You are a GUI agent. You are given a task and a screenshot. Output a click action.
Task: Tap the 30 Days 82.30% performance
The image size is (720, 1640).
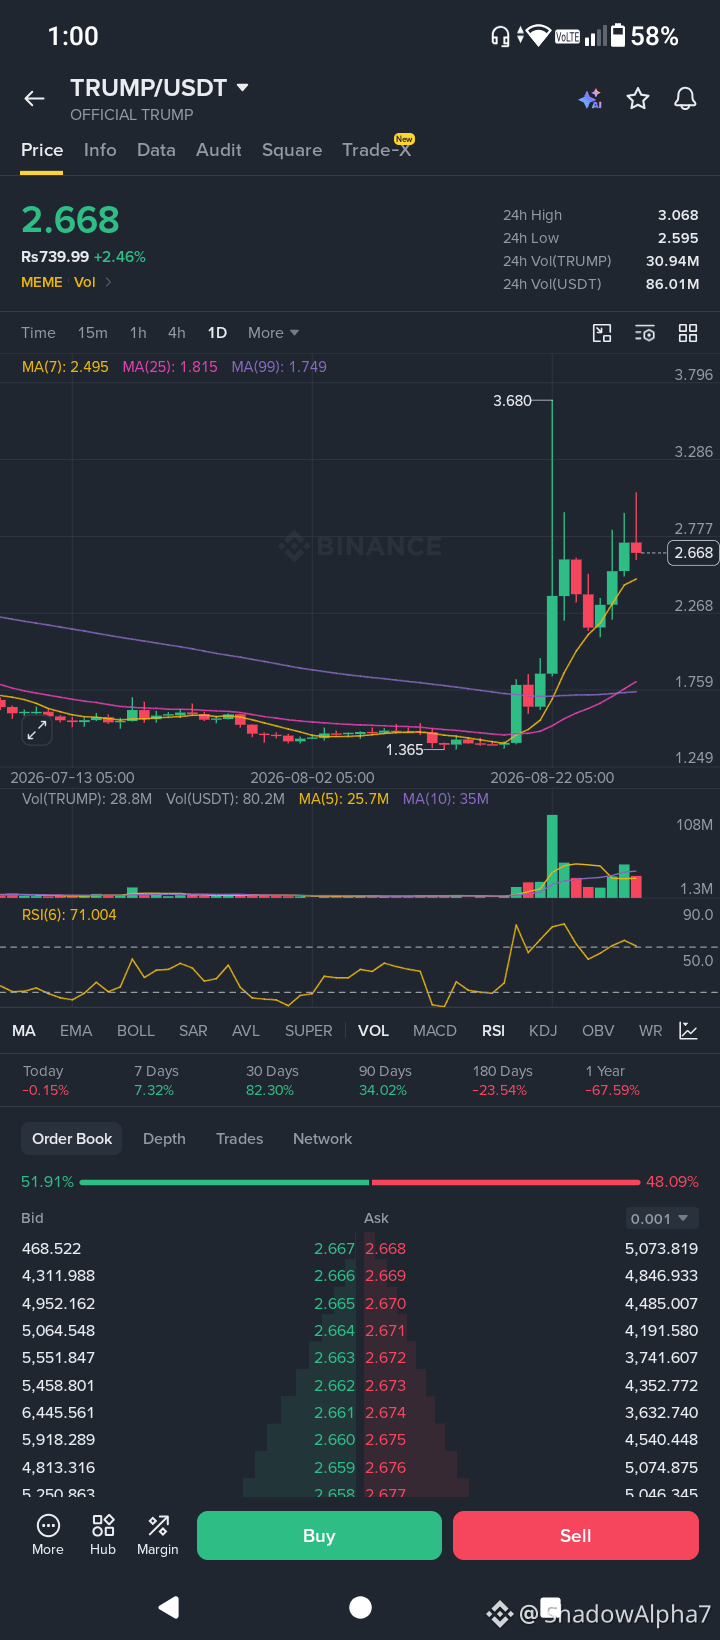click(x=272, y=1081)
